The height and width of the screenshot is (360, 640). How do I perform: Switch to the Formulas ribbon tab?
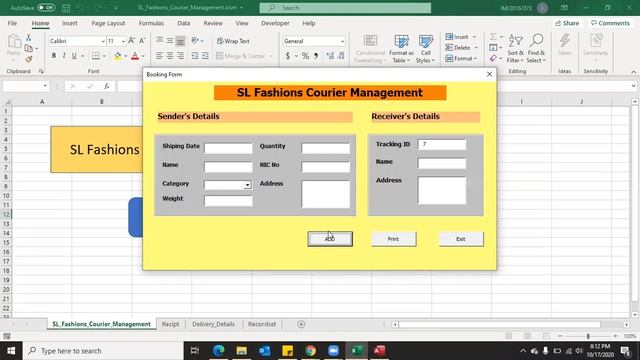pyautogui.click(x=151, y=23)
